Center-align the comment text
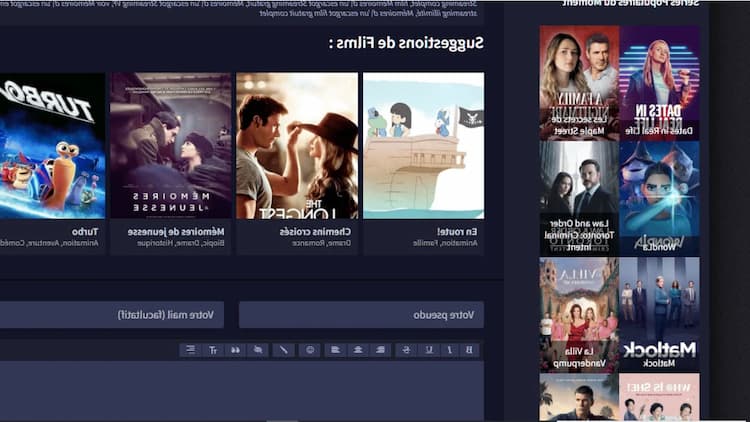The image size is (750, 422). pos(358,350)
